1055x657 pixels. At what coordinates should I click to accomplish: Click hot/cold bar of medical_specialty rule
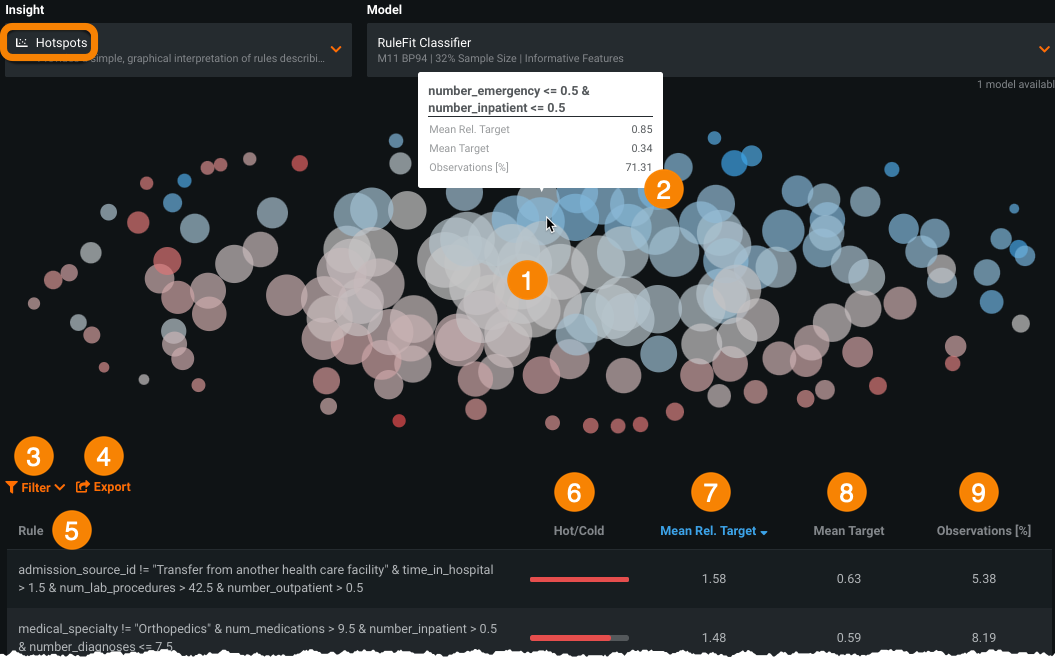579,637
